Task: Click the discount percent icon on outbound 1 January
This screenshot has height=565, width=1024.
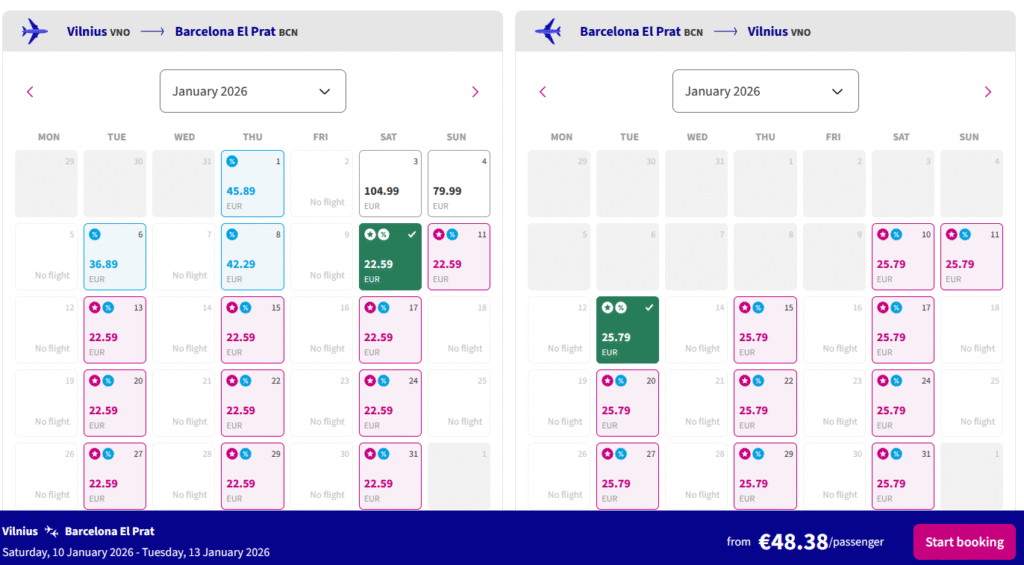Action: coord(232,161)
